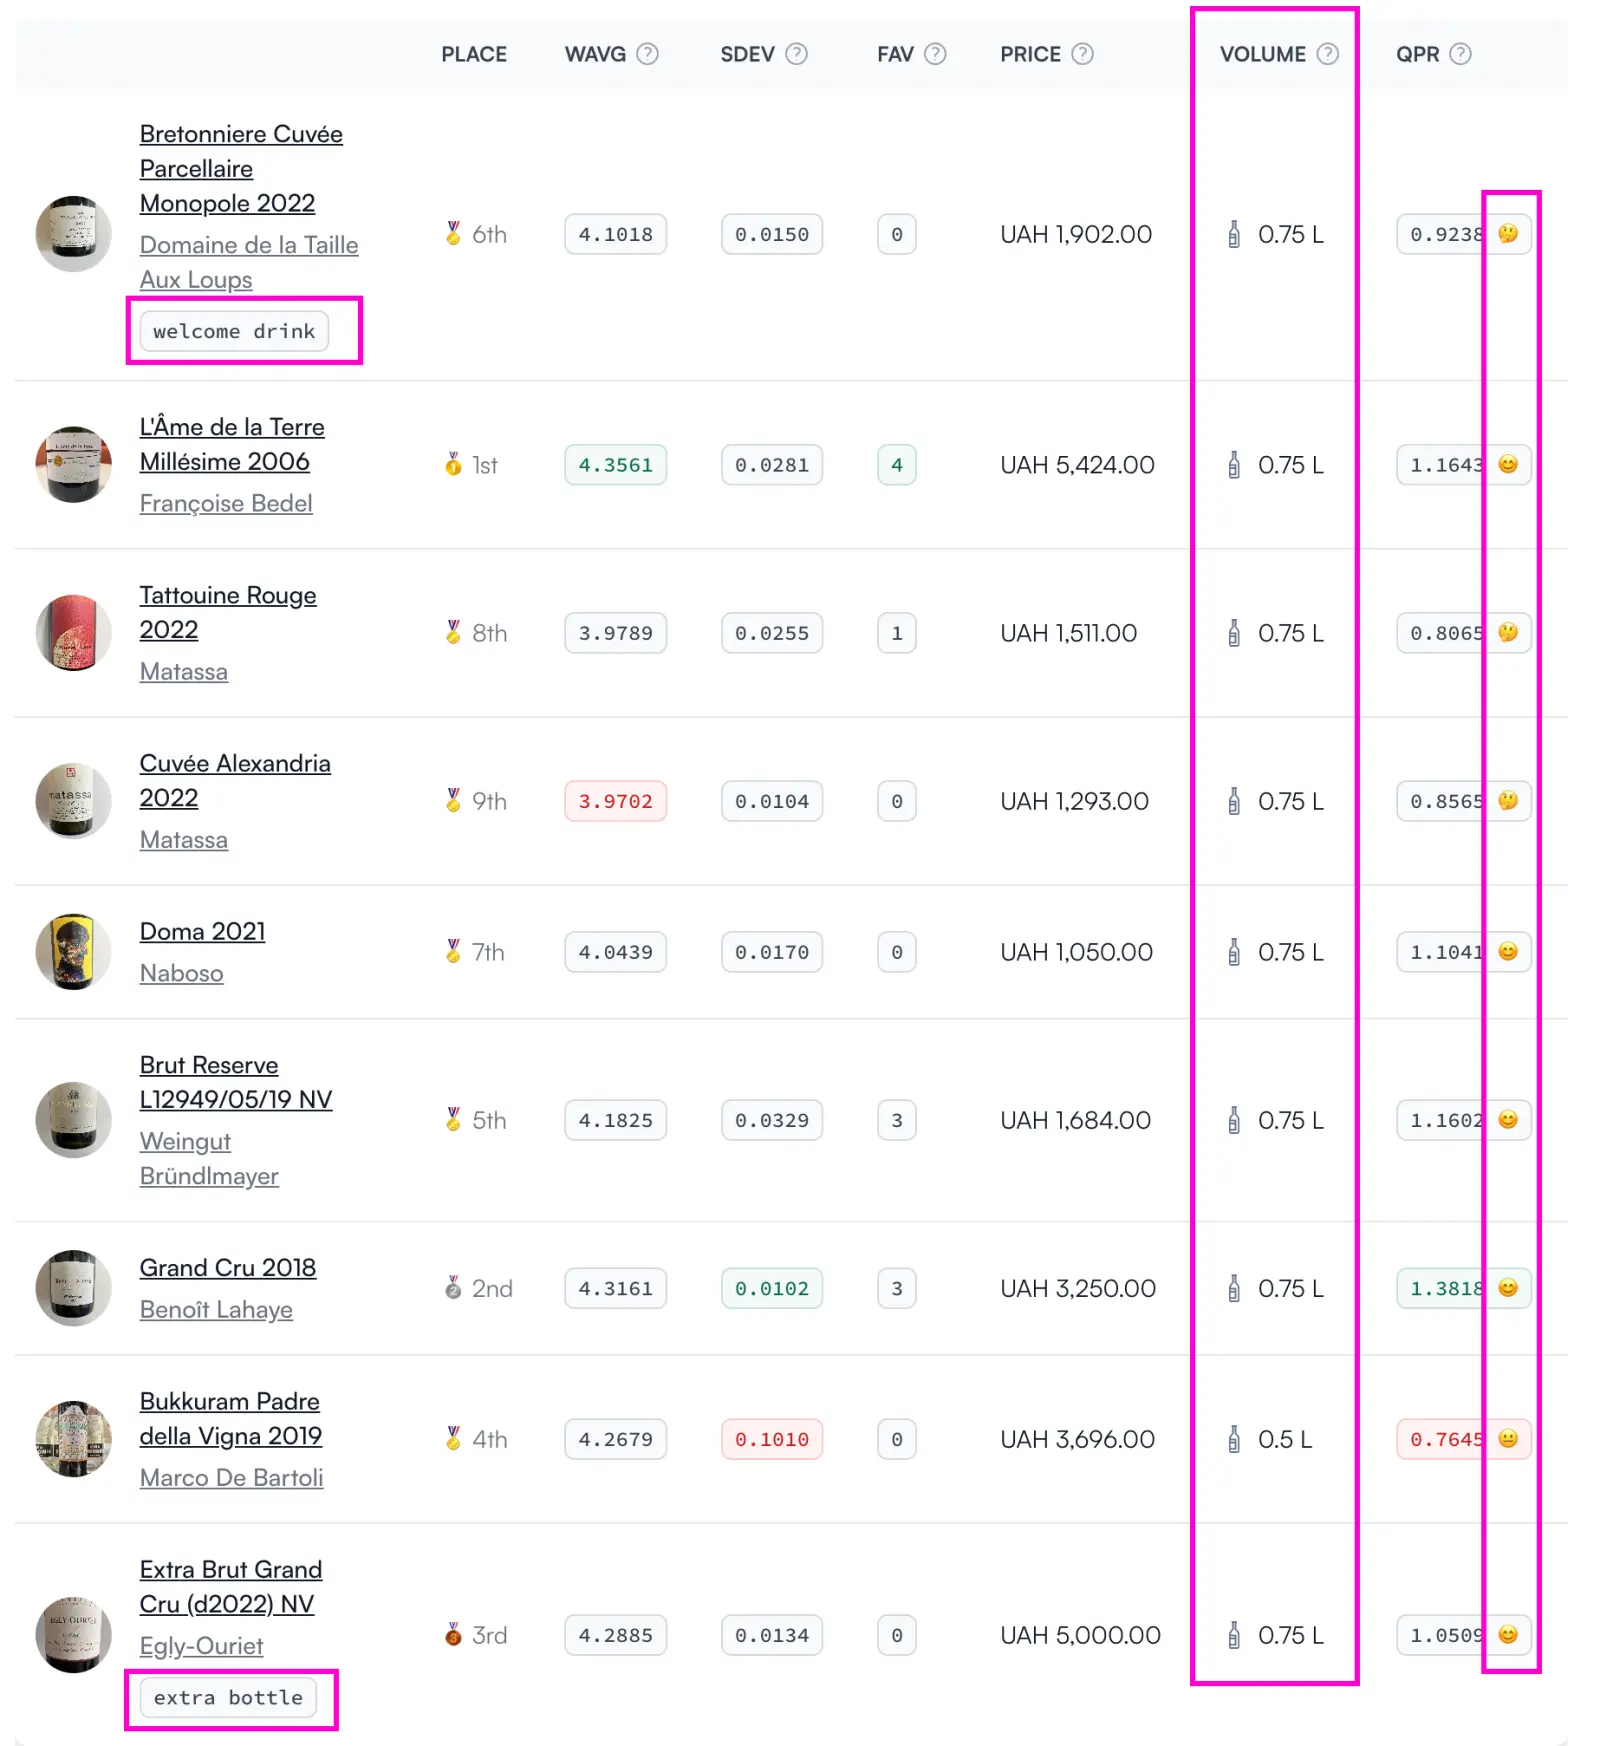Click the VOLUME column help icon
This screenshot has width=1600, height=1746.
[x=1327, y=54]
